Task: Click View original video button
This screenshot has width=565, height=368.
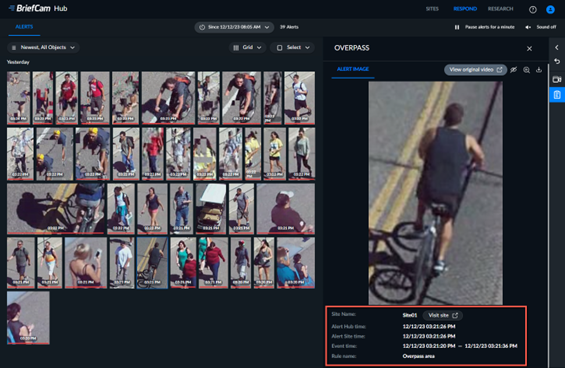Action: tap(475, 70)
